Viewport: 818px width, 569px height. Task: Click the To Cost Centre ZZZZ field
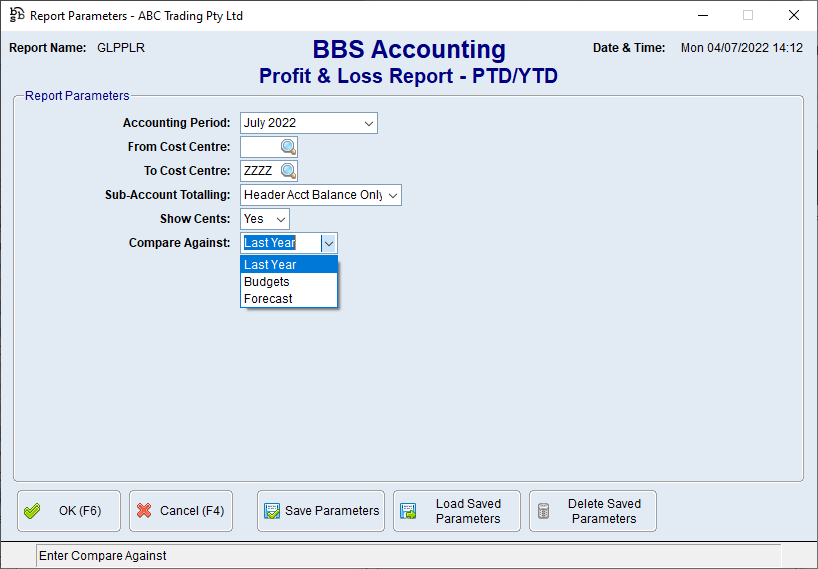click(x=259, y=171)
